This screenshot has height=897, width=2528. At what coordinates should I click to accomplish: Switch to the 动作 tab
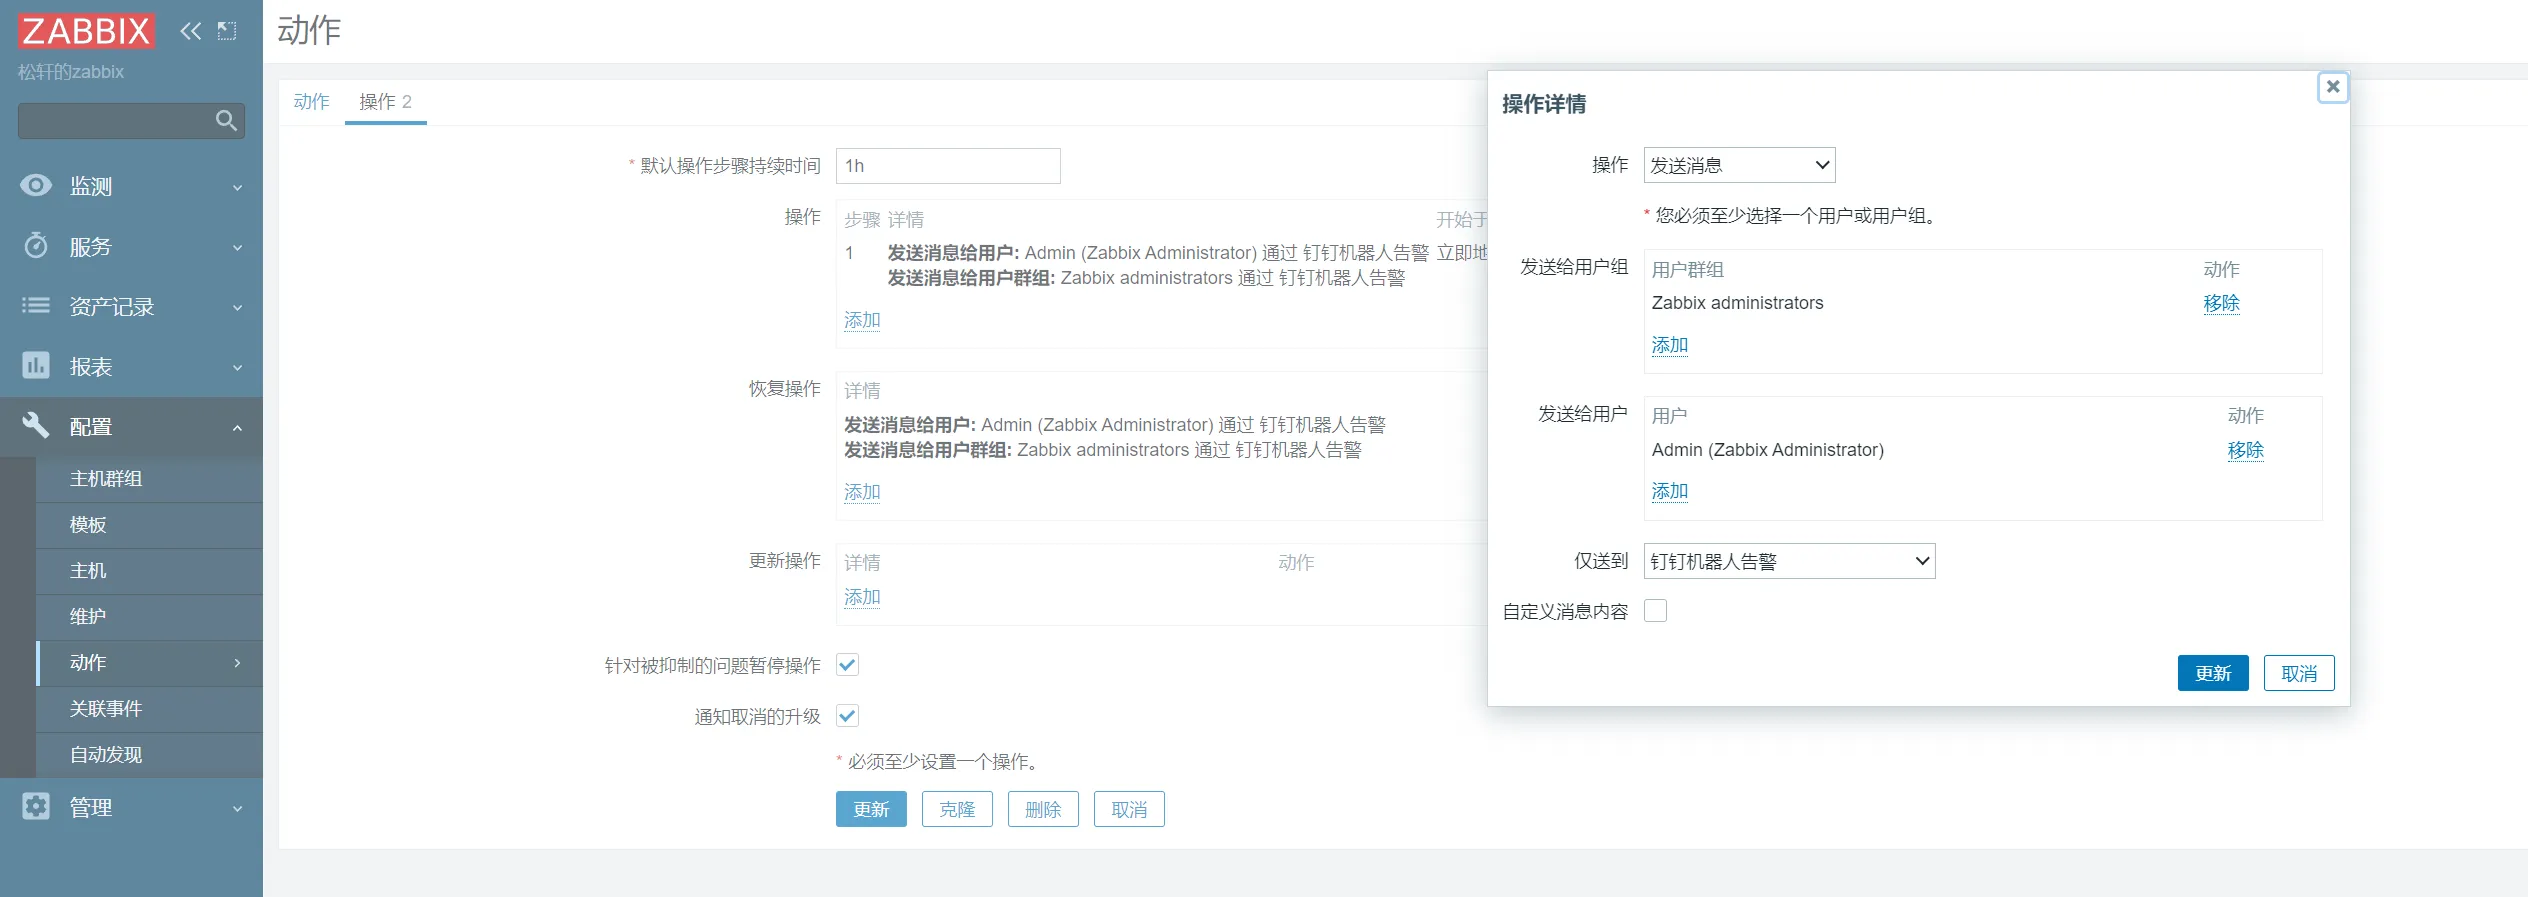point(311,102)
